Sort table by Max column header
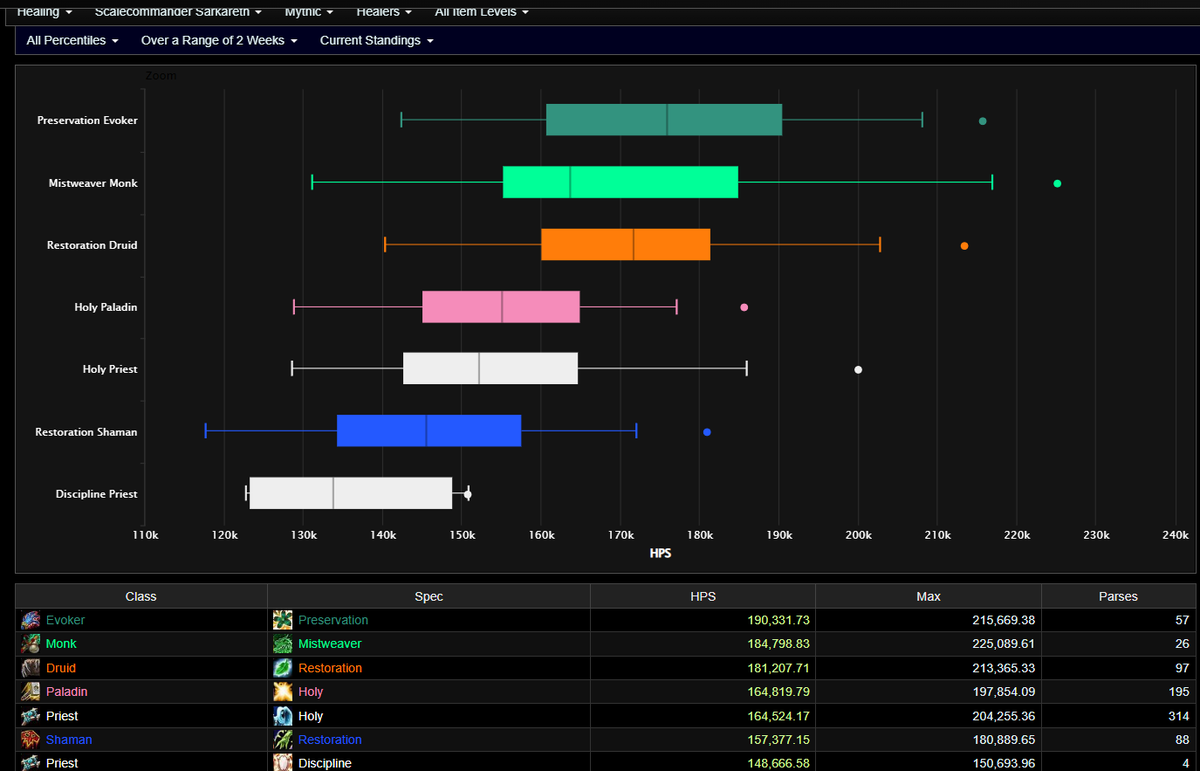Image resolution: width=1200 pixels, height=771 pixels. click(928, 596)
